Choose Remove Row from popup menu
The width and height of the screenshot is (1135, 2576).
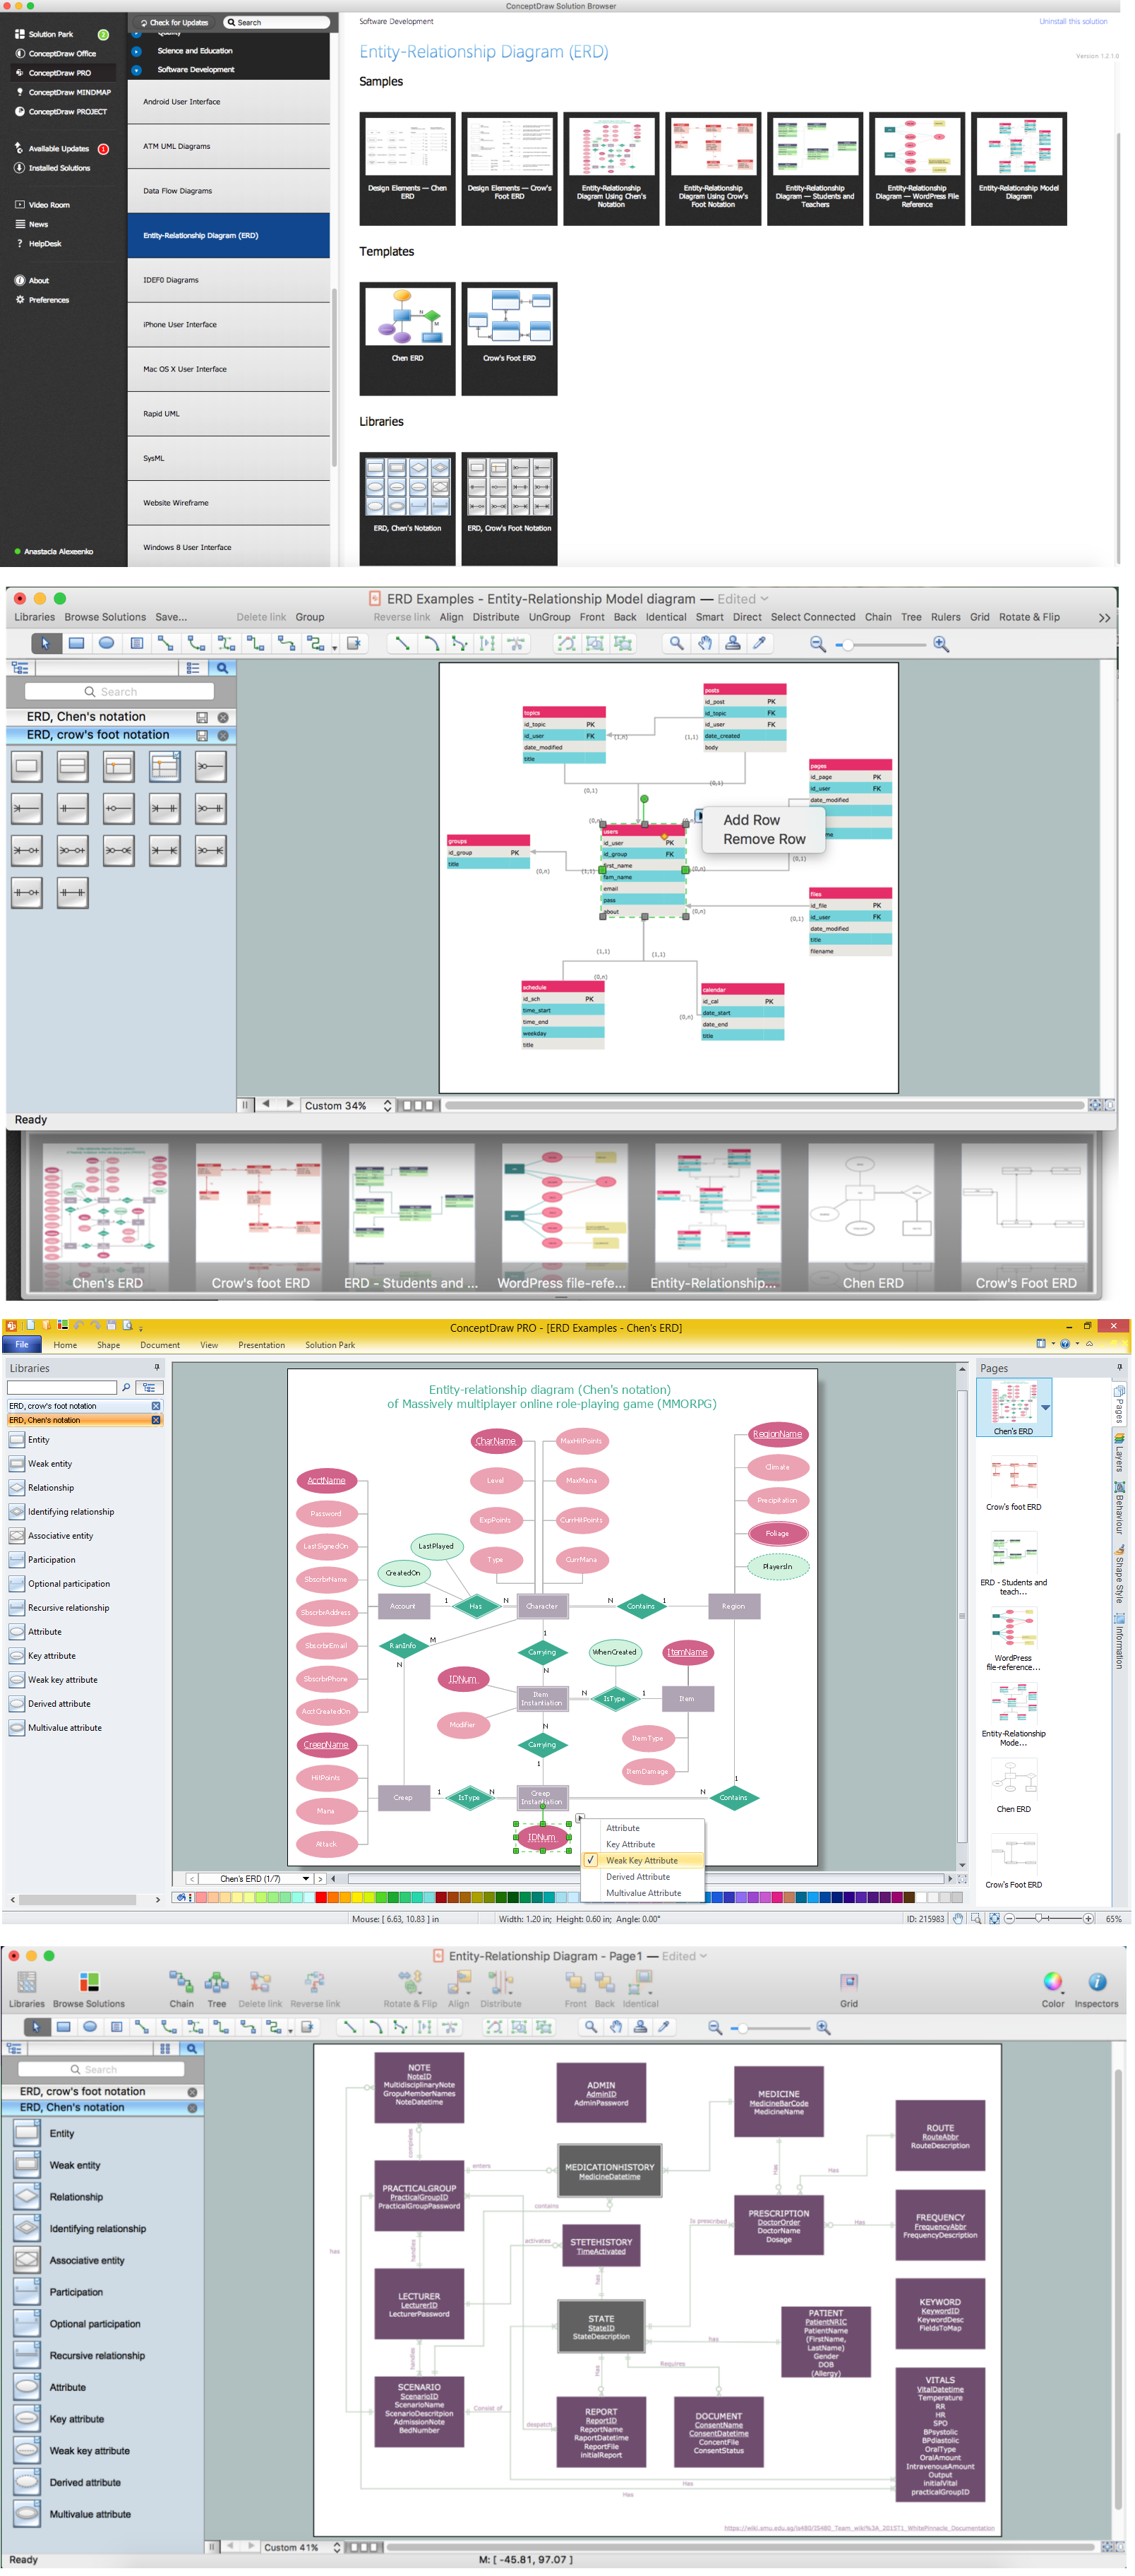click(764, 839)
